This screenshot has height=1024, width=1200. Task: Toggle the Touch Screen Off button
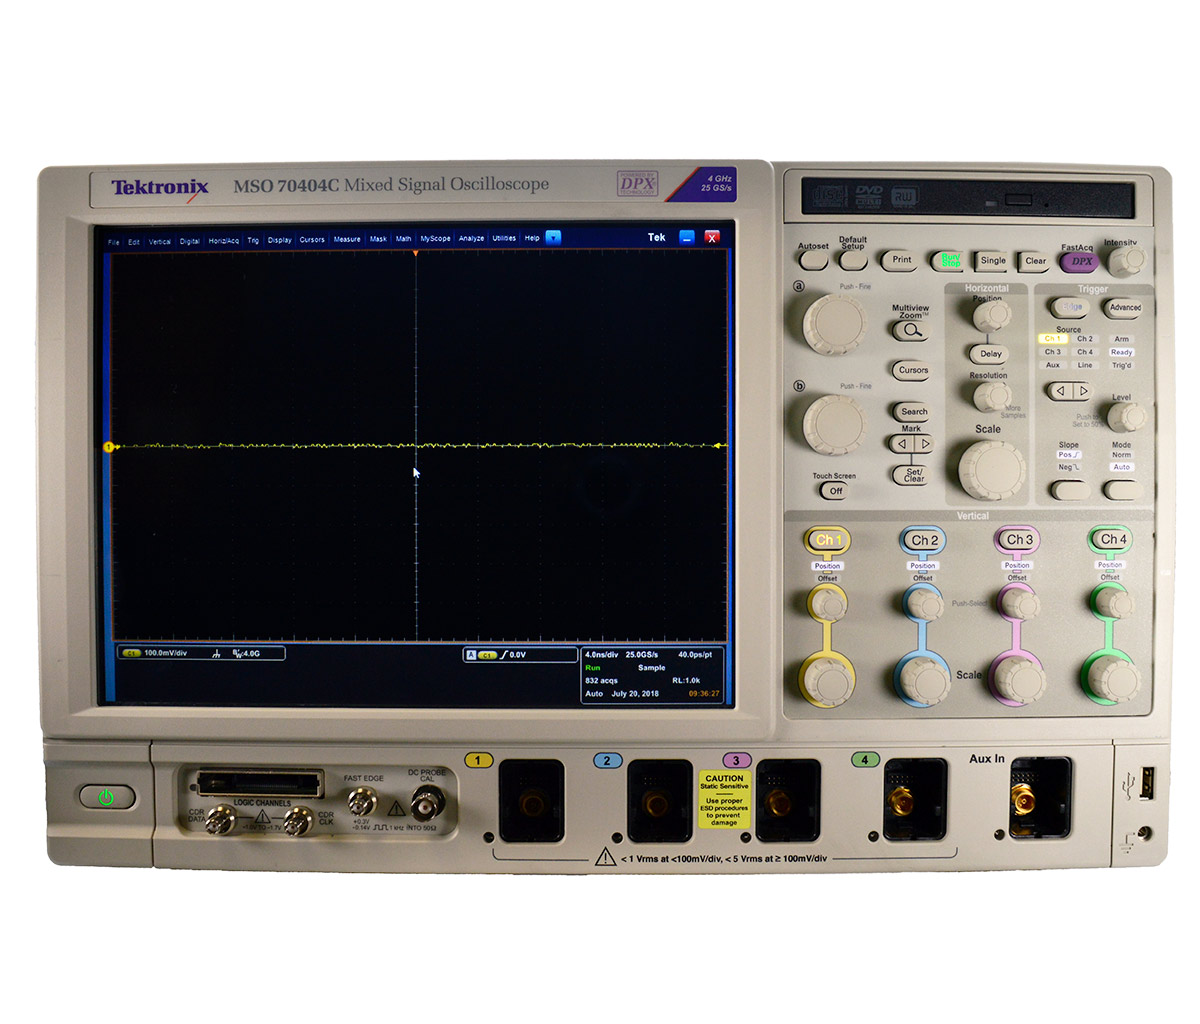click(834, 491)
